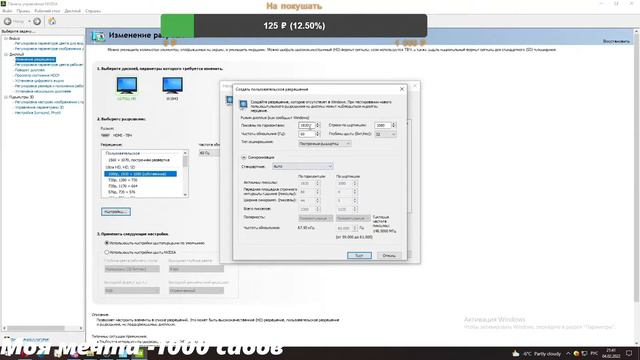Click the taskbar clock

[611, 353]
